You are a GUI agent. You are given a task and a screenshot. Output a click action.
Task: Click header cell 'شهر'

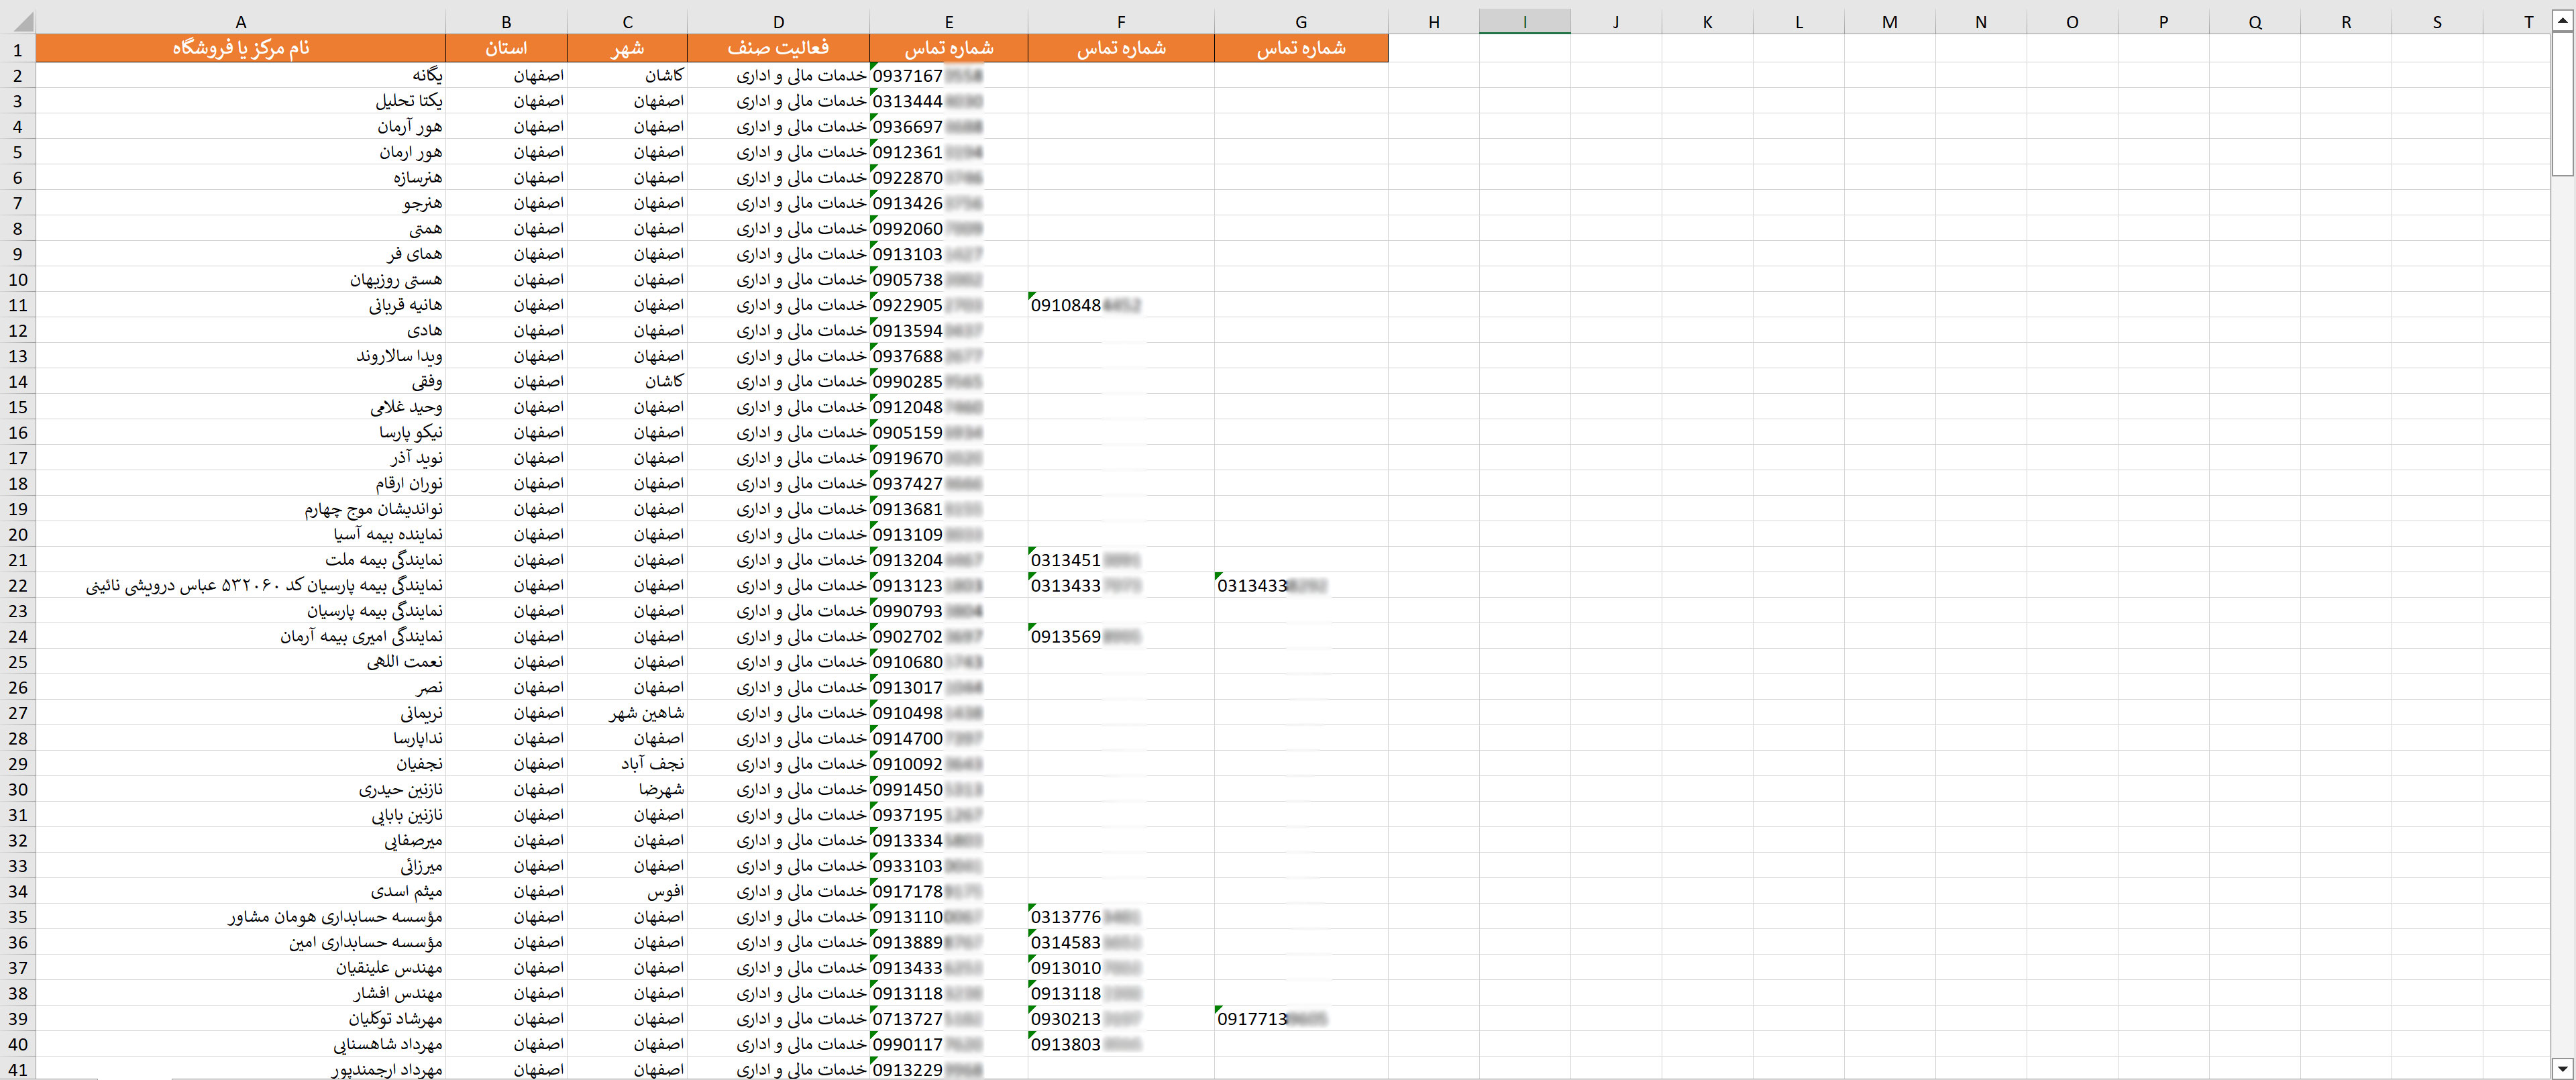[x=627, y=48]
